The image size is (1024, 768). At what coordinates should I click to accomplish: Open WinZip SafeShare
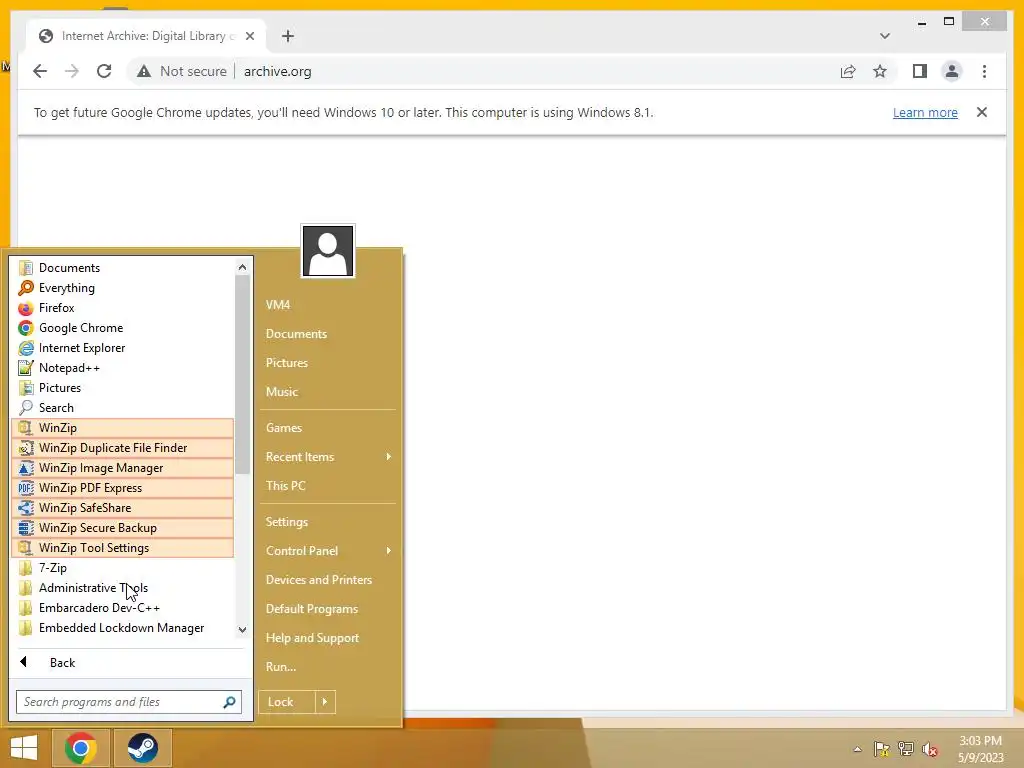coord(123,507)
